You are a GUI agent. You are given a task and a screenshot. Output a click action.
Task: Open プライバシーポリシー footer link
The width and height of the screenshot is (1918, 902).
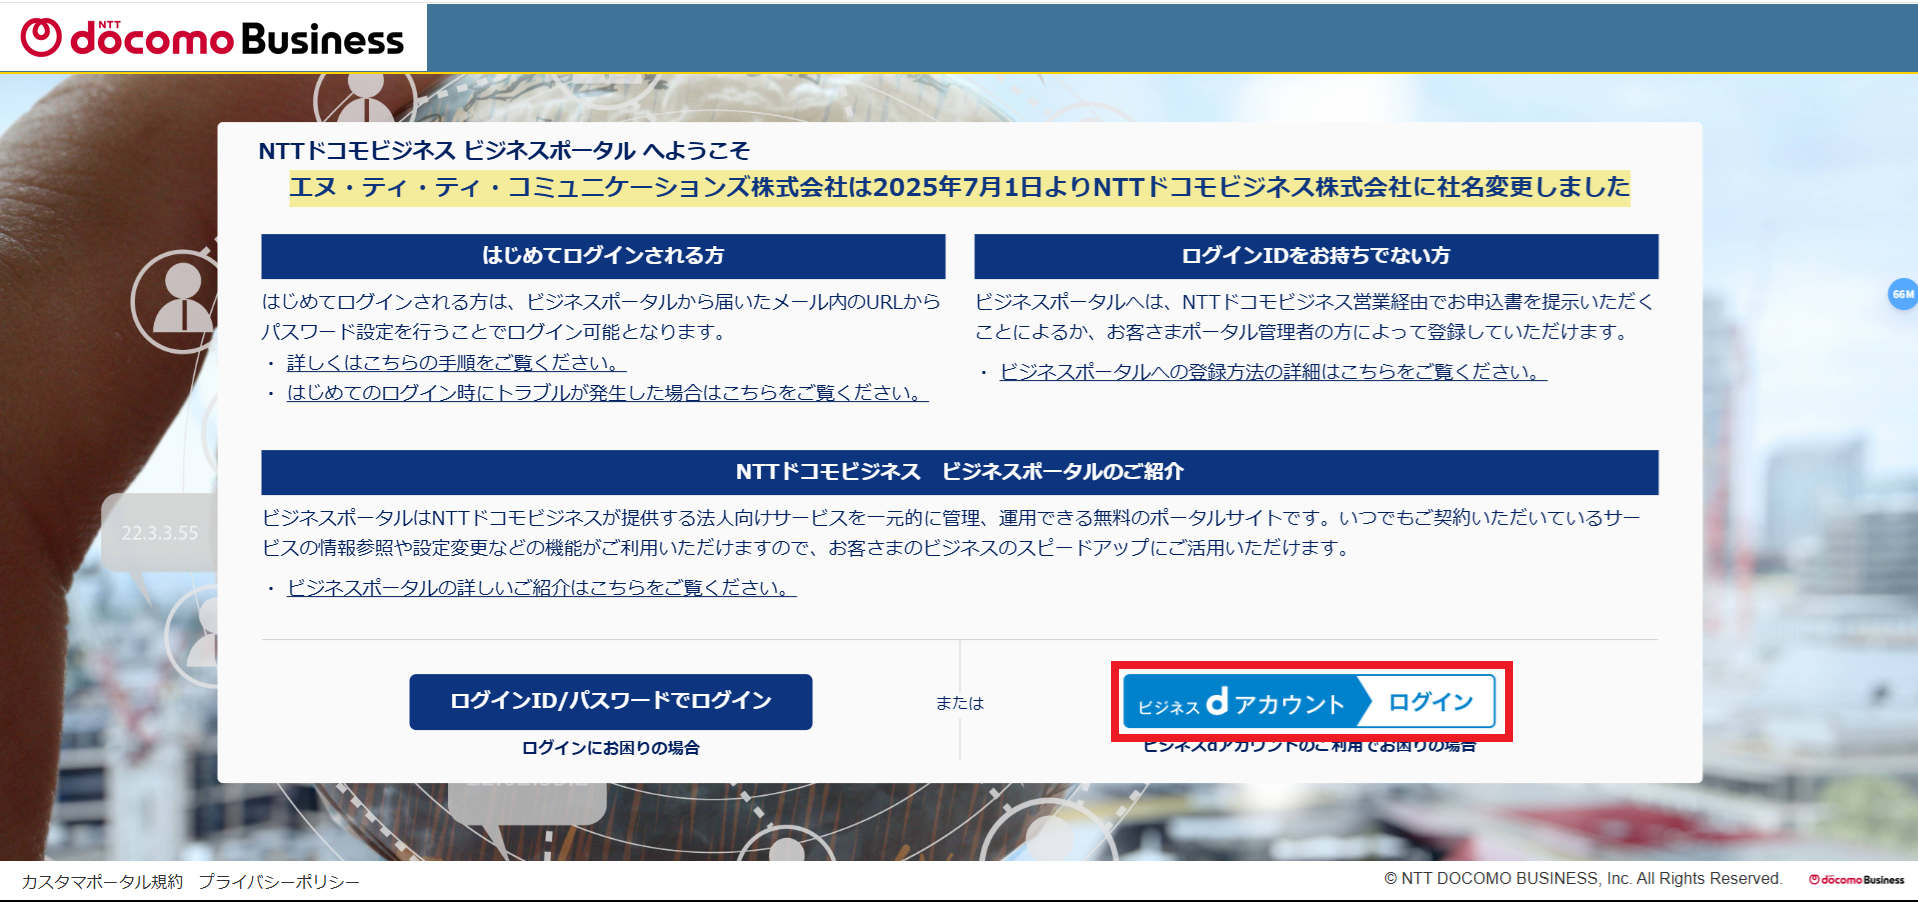(278, 882)
